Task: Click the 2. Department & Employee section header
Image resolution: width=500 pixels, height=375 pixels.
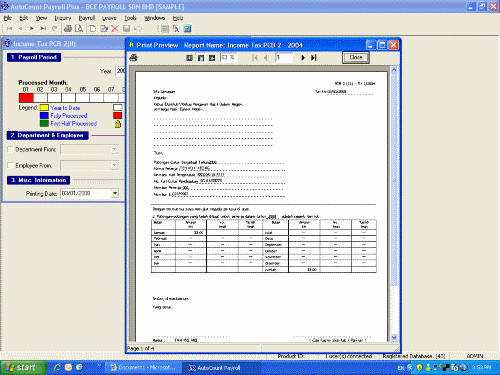Action: pos(47,135)
